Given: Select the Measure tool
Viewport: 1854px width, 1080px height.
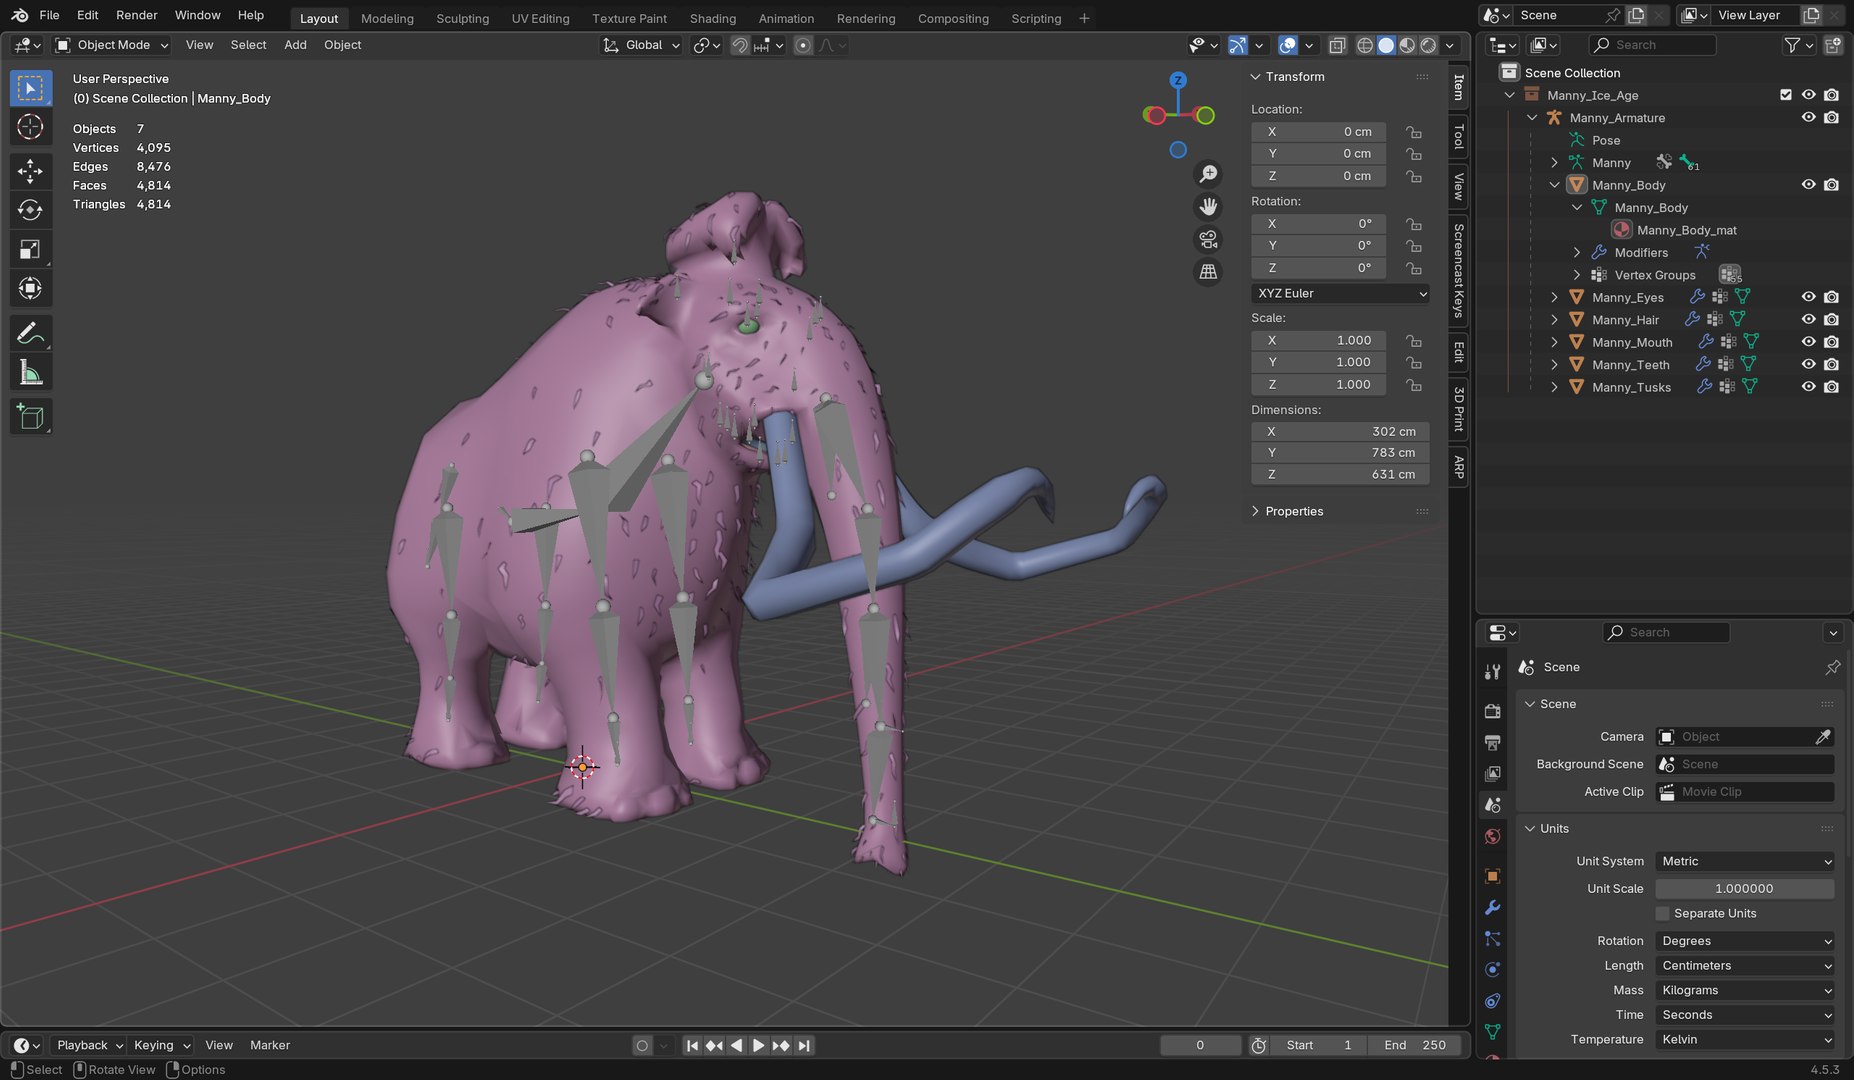Looking at the screenshot, I should [30, 373].
